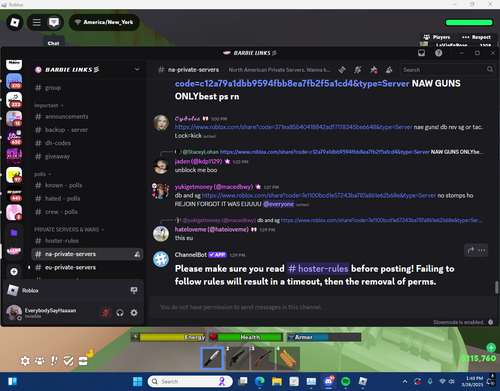This screenshot has width=500, height=391.
Task: Open the giveaway channel
Action: pyautogui.click(x=87, y=156)
